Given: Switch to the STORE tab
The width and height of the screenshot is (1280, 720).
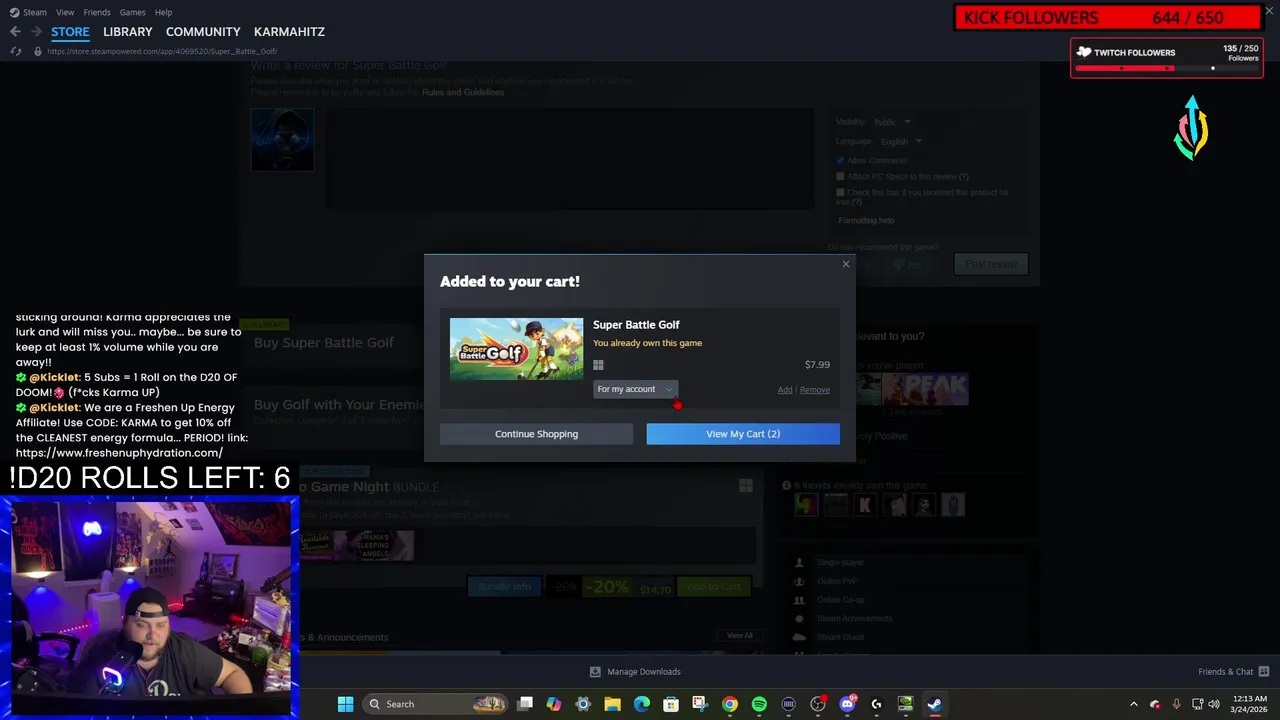Looking at the screenshot, I should pos(70,32).
